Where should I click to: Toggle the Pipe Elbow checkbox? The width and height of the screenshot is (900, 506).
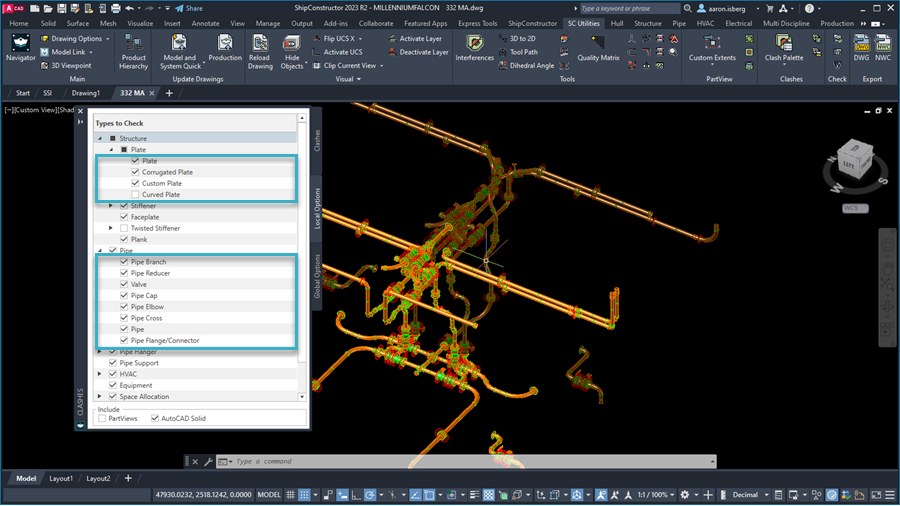pos(124,306)
